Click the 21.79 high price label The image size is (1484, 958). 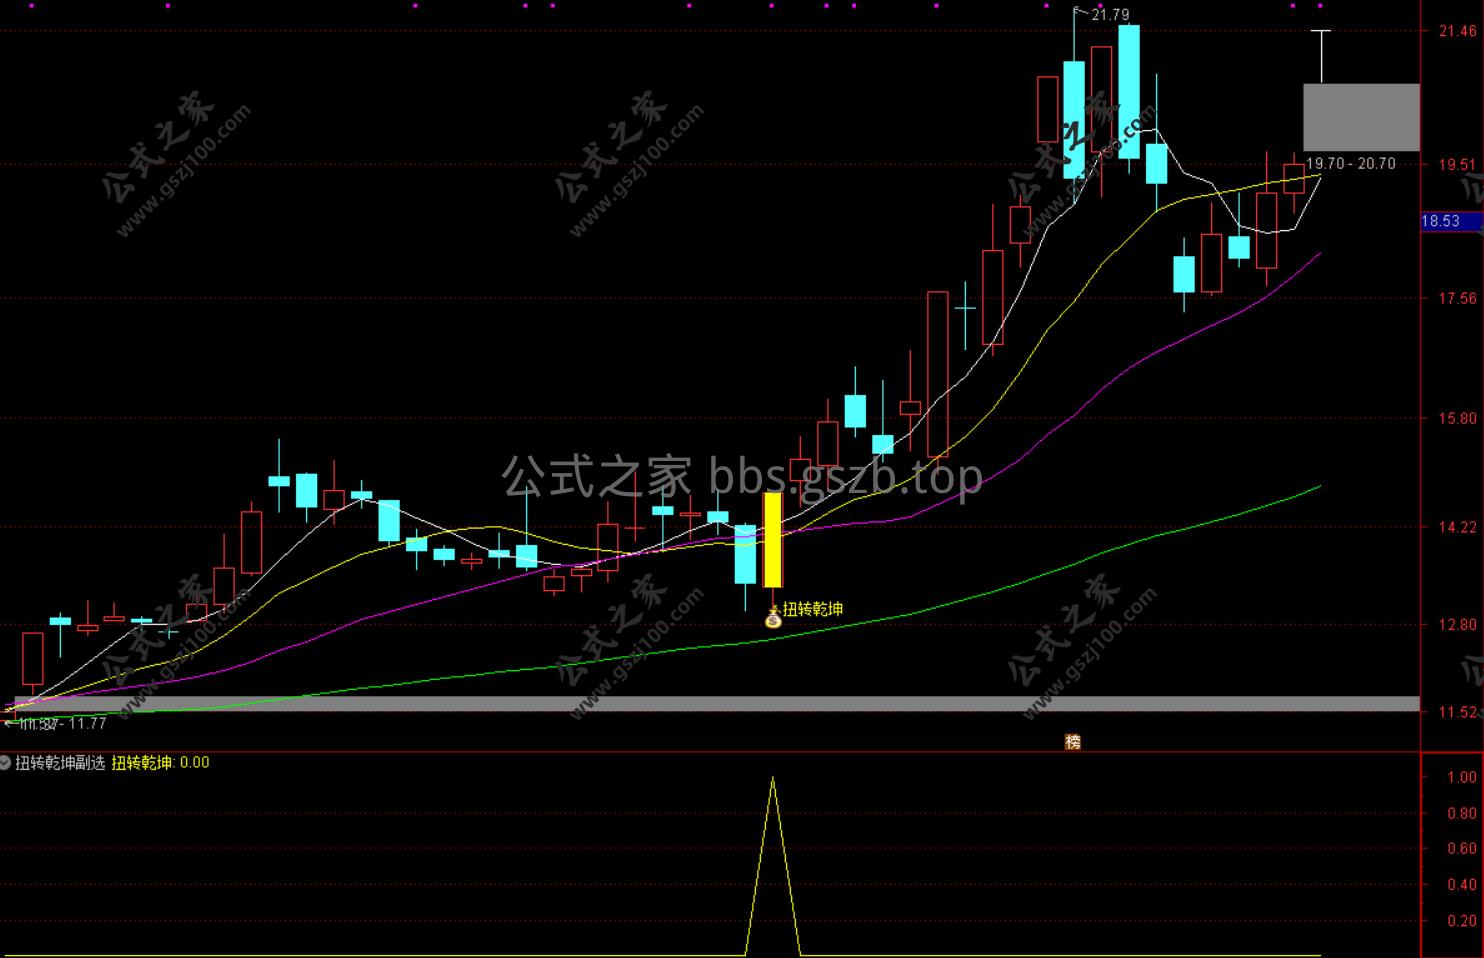point(1110,14)
